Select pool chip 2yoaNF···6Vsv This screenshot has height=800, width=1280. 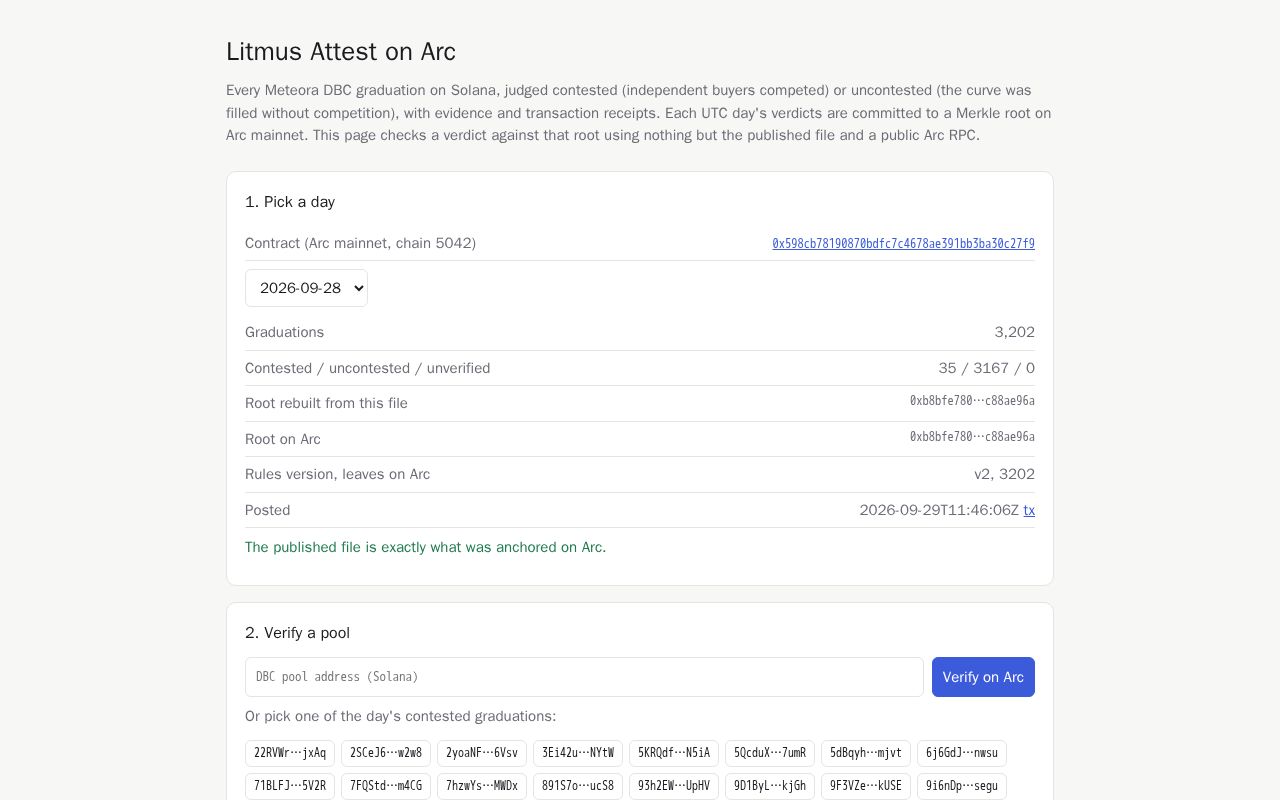tap(482, 753)
